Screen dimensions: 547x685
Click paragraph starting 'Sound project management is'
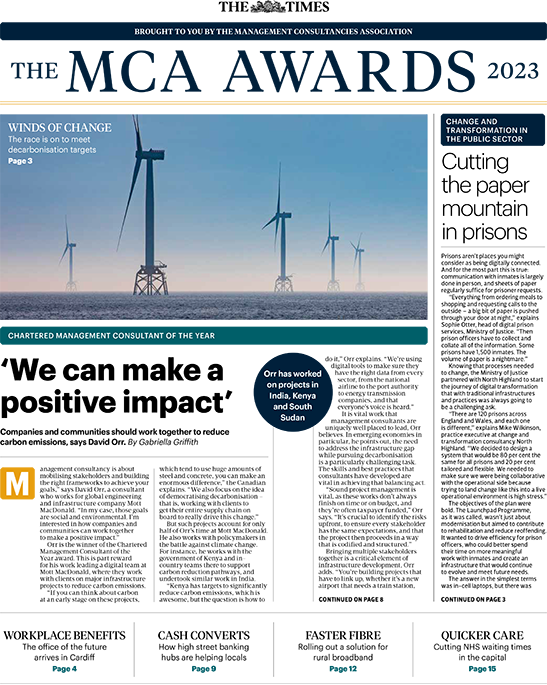click(x=372, y=517)
